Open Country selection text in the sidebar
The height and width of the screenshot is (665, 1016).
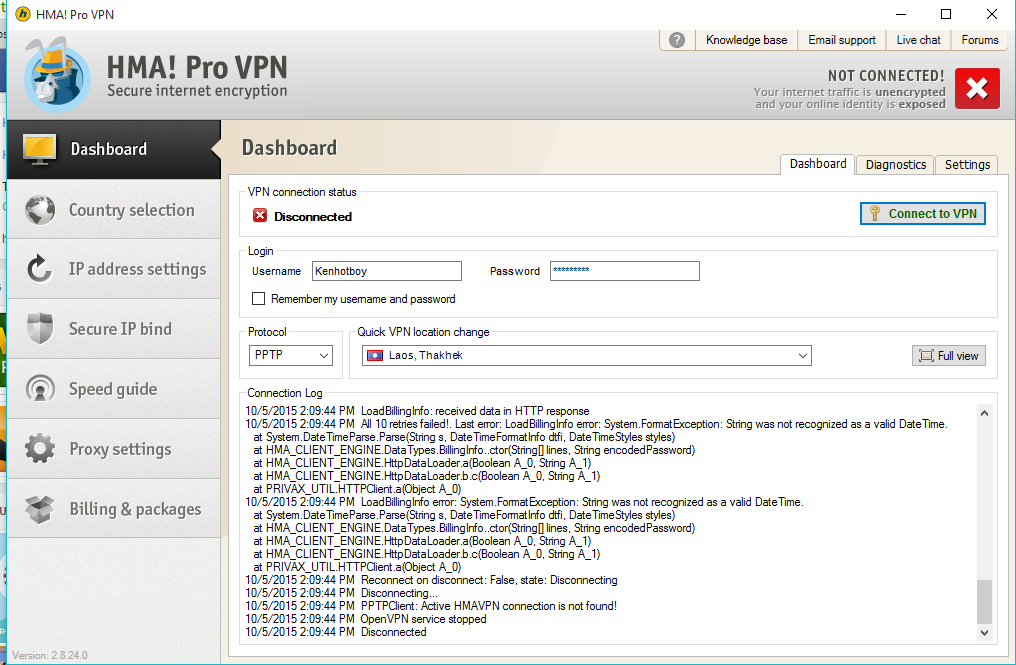coord(132,210)
